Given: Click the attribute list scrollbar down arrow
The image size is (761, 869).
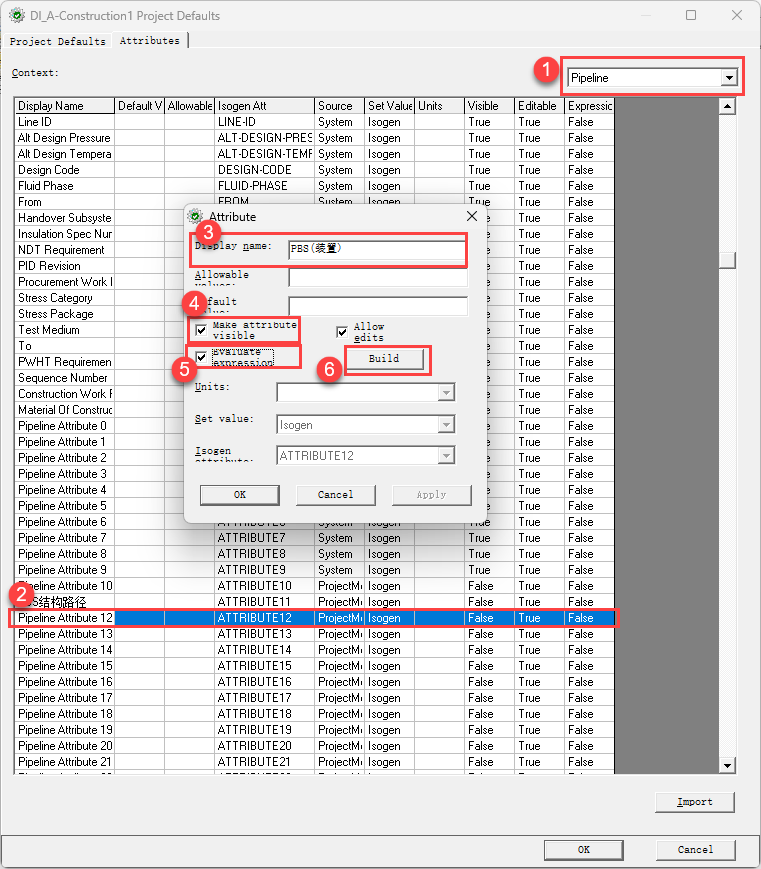Looking at the screenshot, I should pyautogui.click(x=728, y=765).
